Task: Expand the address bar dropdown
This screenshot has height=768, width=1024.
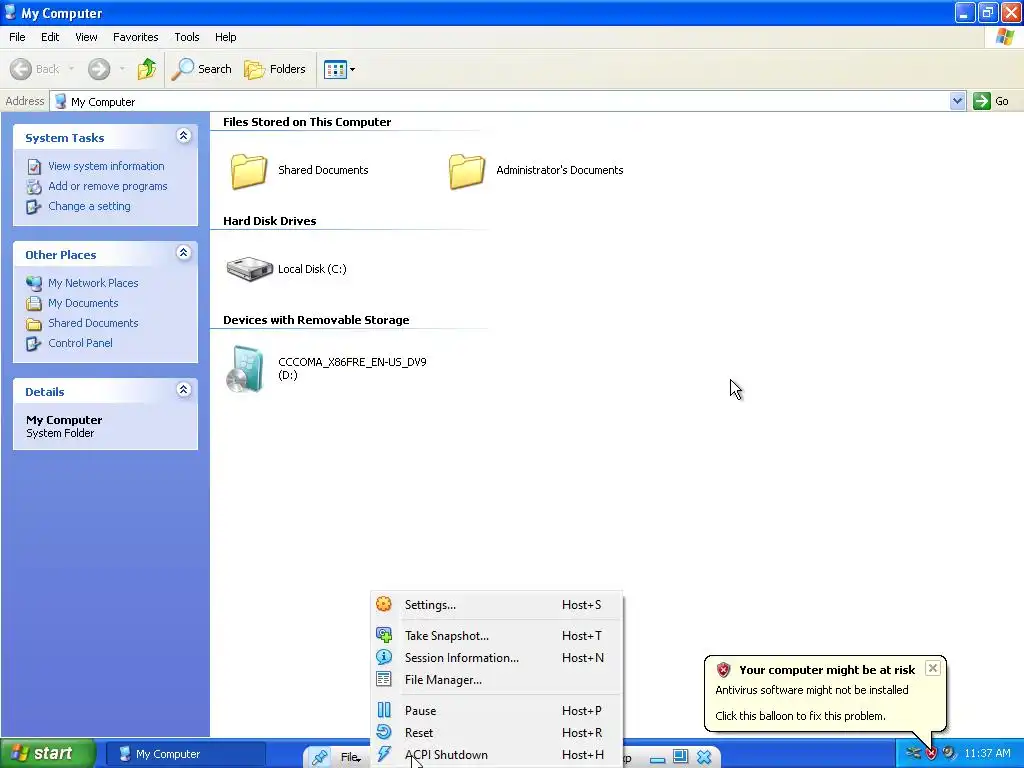Action: coord(957,101)
